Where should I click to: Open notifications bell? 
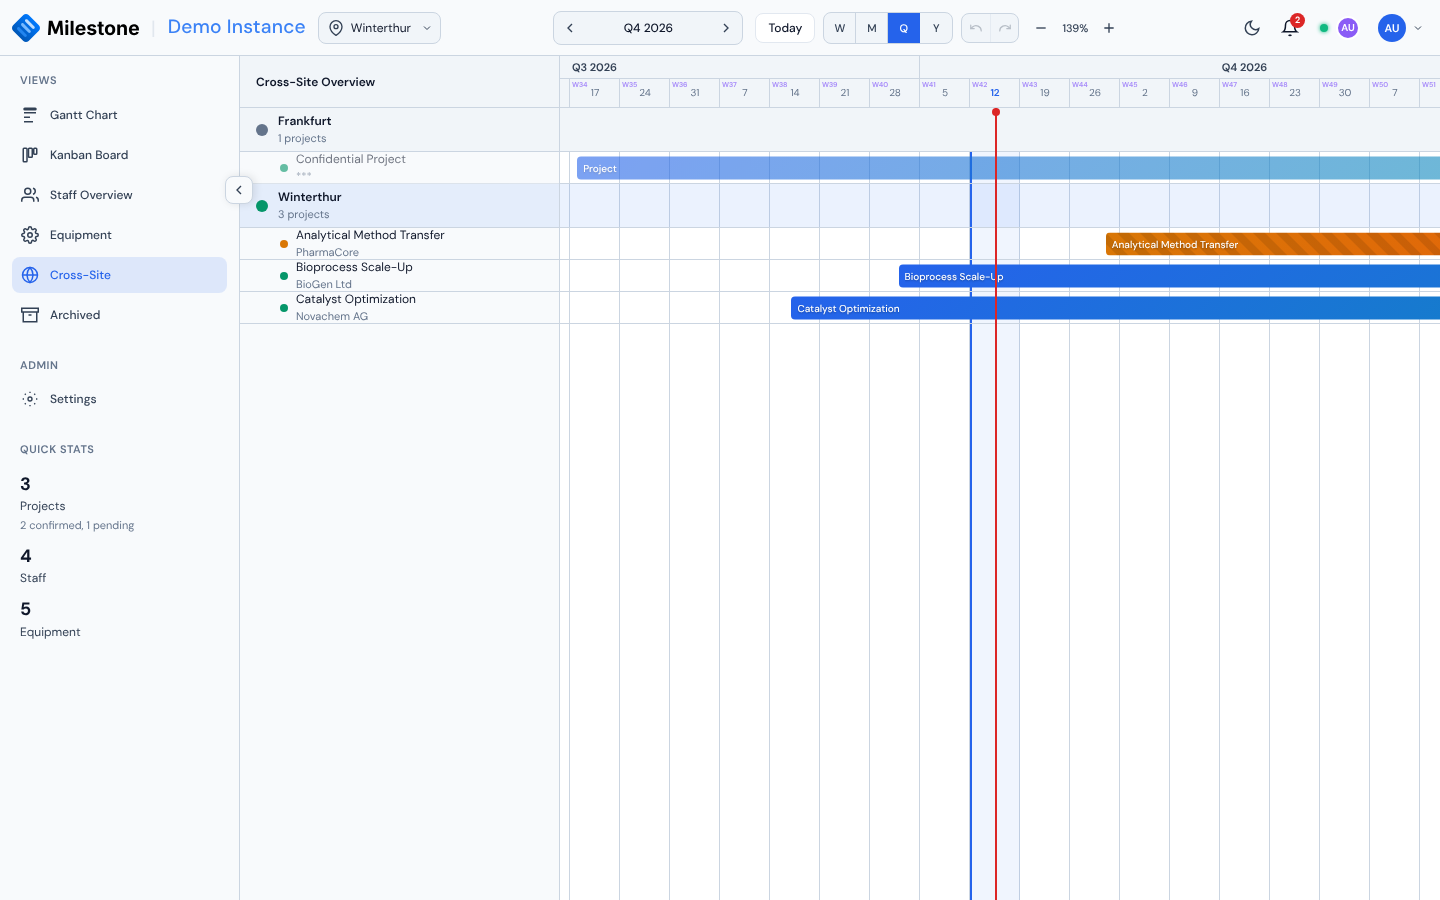1290,28
